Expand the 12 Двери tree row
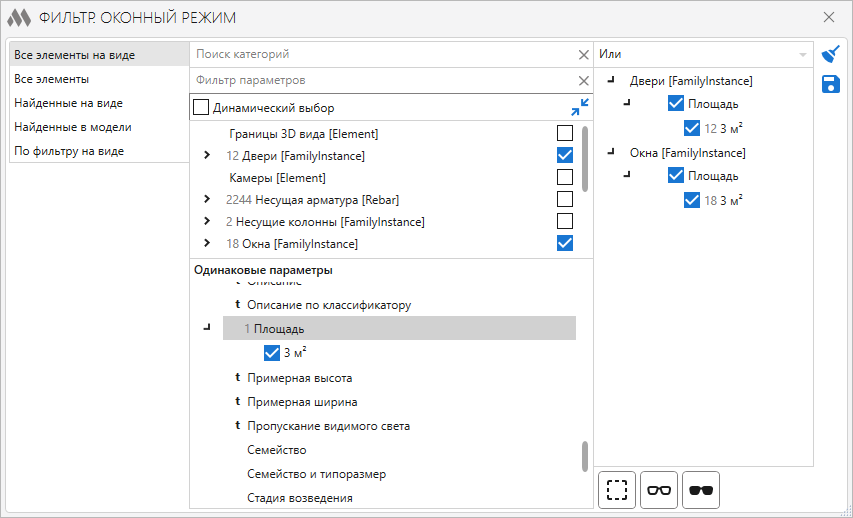 click(206, 156)
